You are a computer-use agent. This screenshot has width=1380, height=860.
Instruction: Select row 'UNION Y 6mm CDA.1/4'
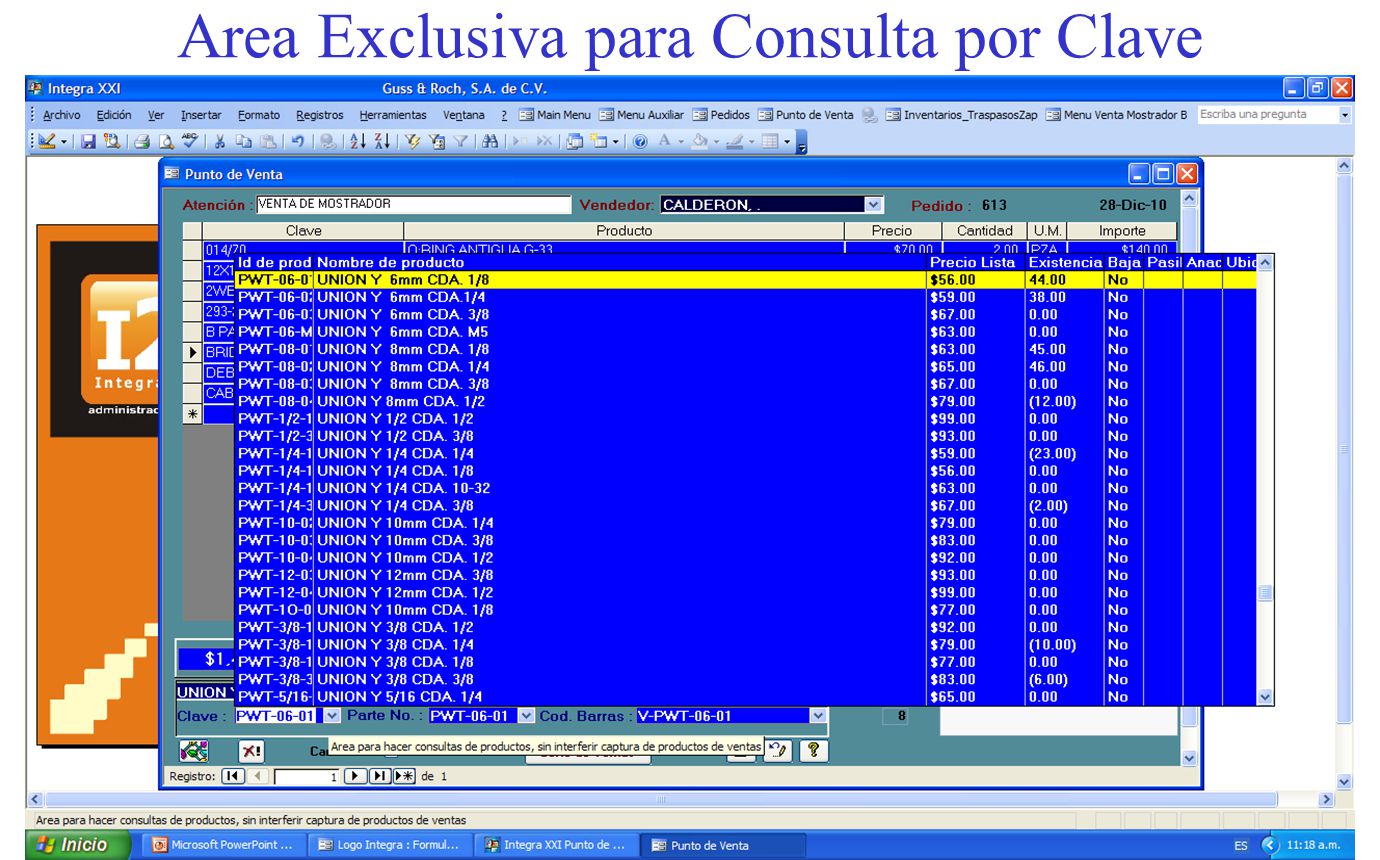[x=745, y=297]
